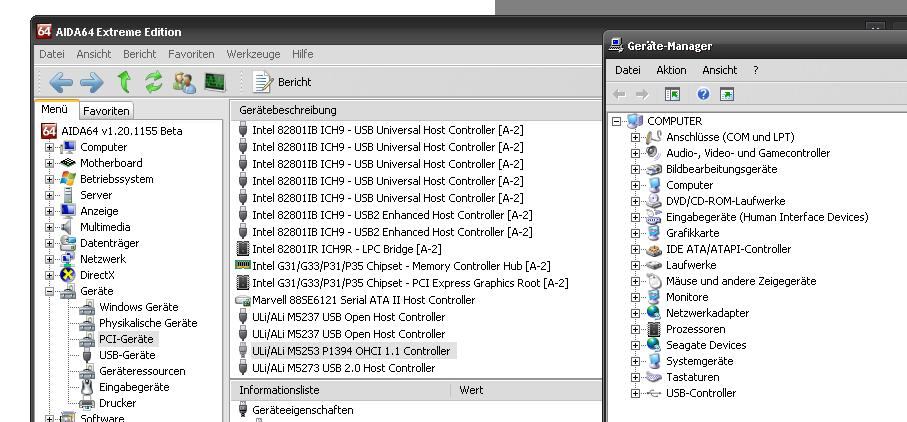
Task: Select PCI-Geräte in the tree
Action: (x=126, y=339)
